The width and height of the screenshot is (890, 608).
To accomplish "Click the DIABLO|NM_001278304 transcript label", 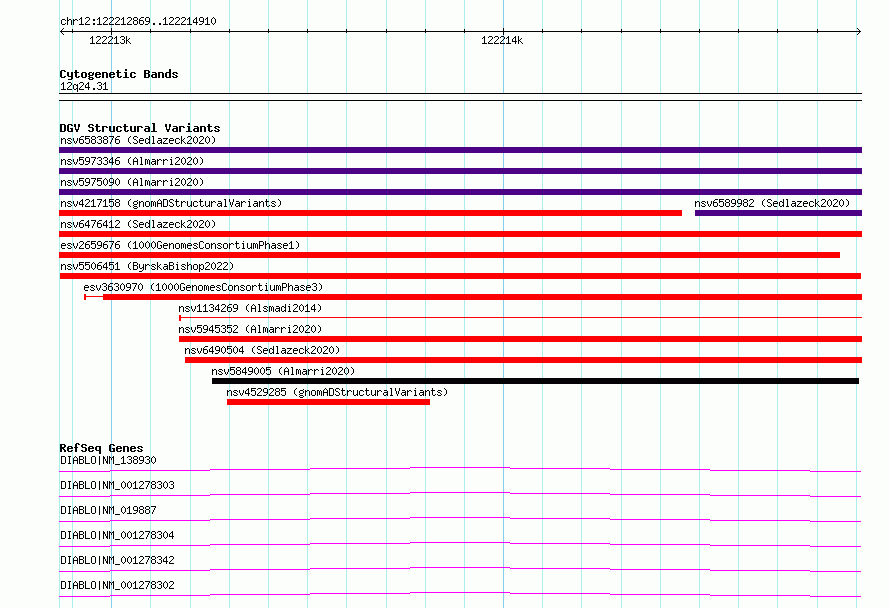I will pos(117,535).
